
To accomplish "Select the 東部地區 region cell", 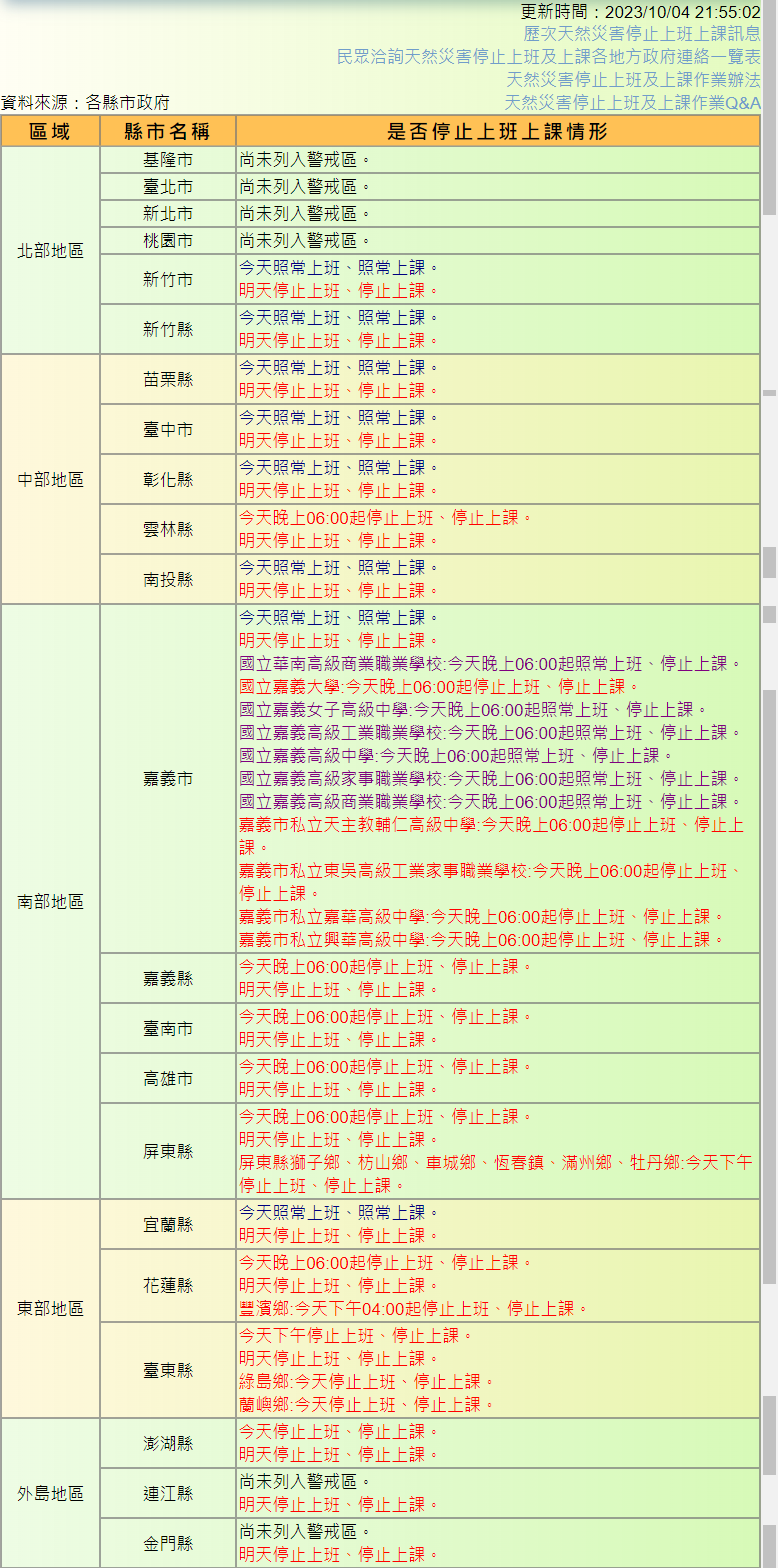I will tap(50, 1308).
